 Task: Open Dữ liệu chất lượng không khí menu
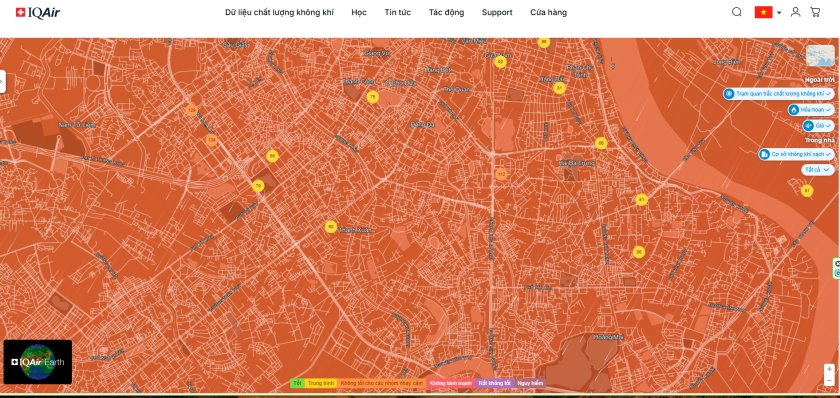(x=279, y=12)
